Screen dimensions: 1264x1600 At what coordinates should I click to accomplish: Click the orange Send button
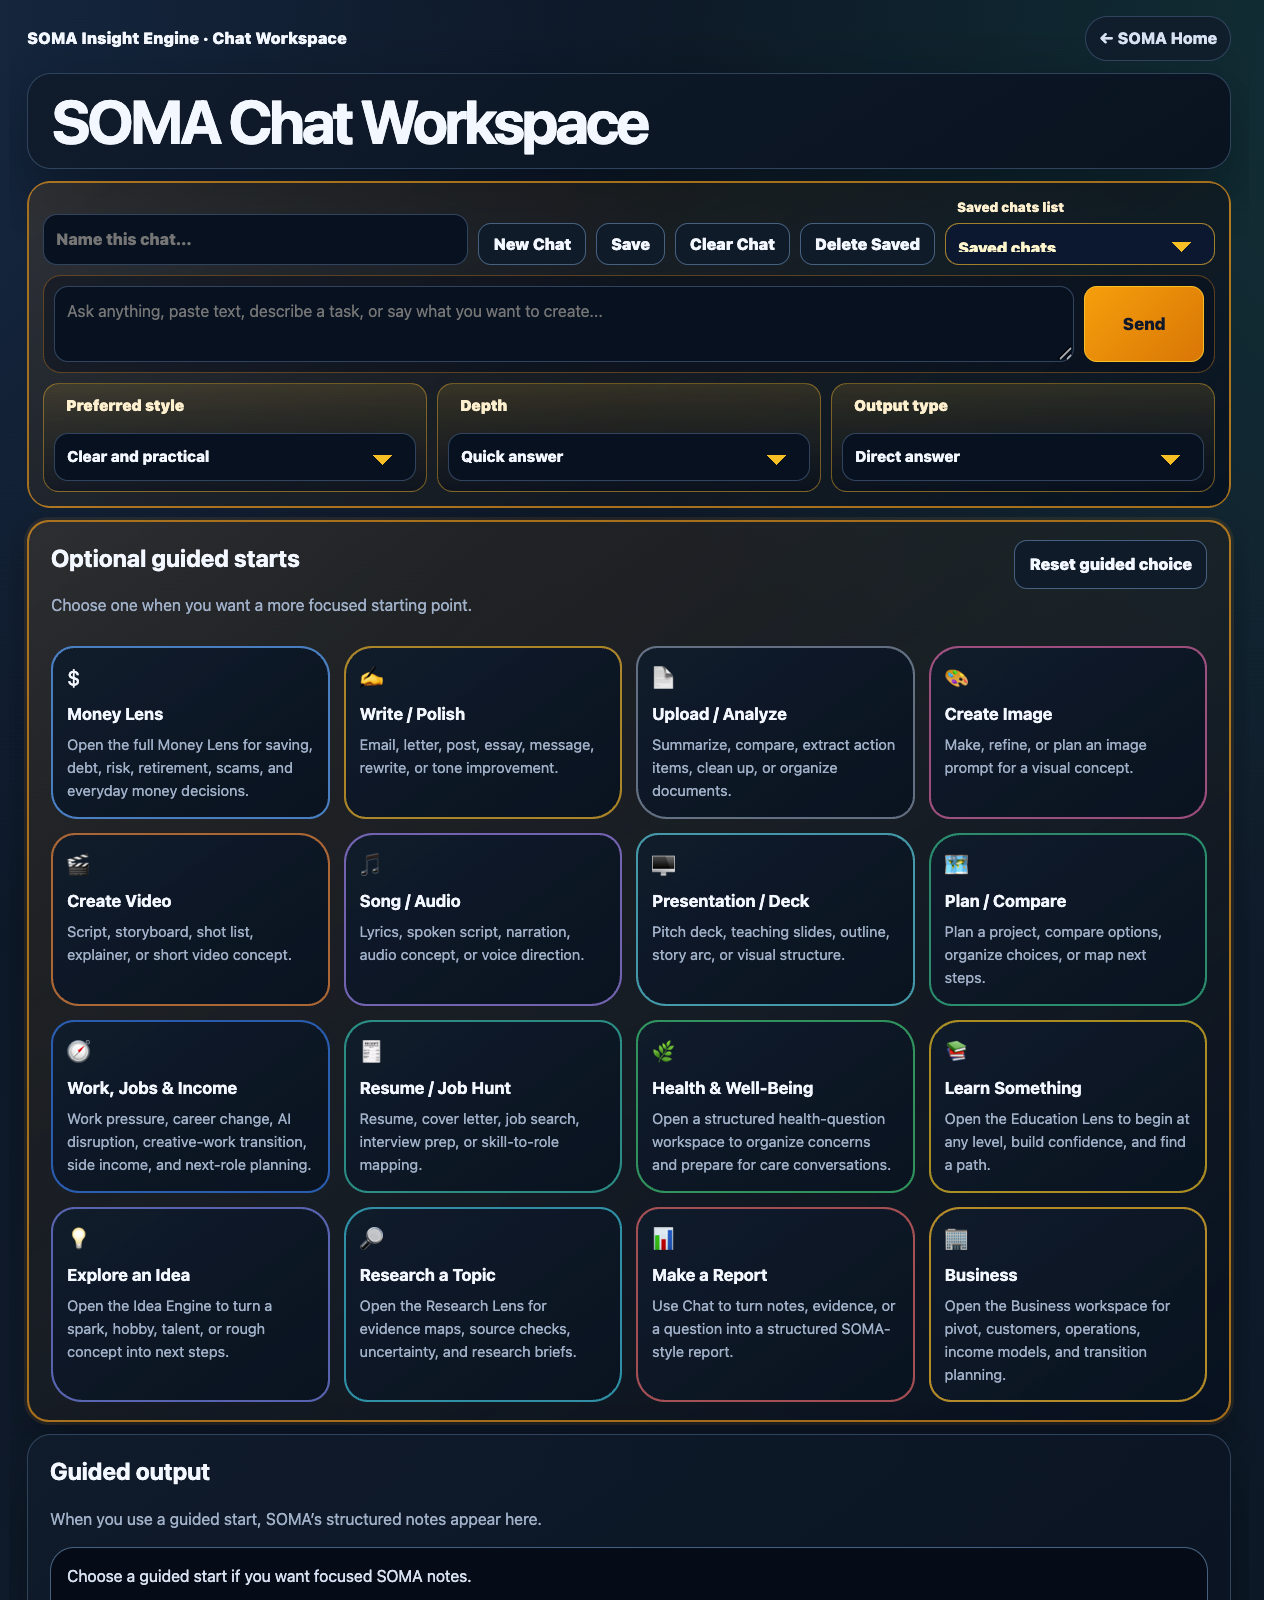(1143, 324)
